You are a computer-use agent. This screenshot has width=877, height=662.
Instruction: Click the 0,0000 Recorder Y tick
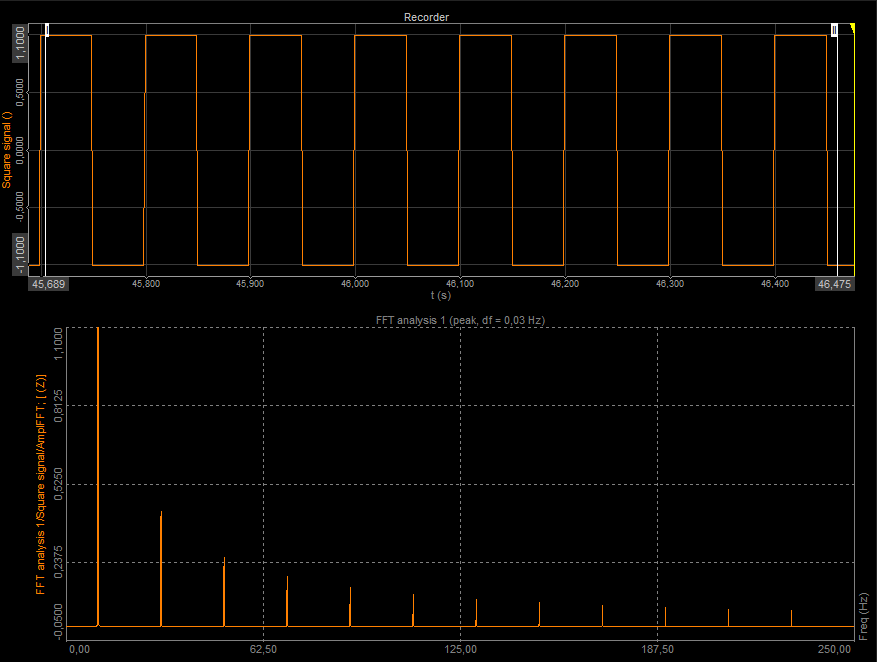pos(20,150)
